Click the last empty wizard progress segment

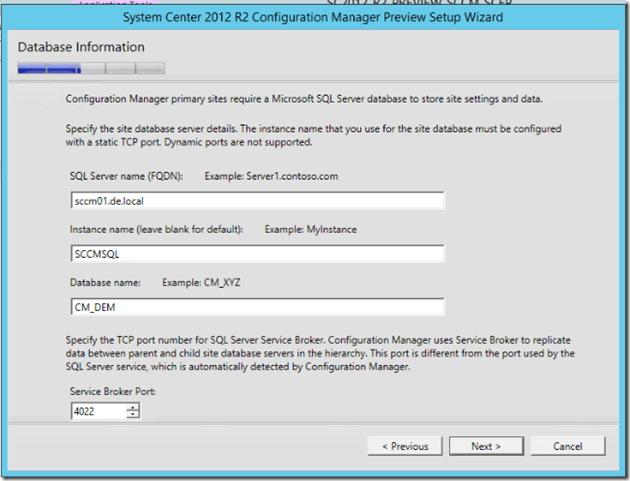[151, 68]
